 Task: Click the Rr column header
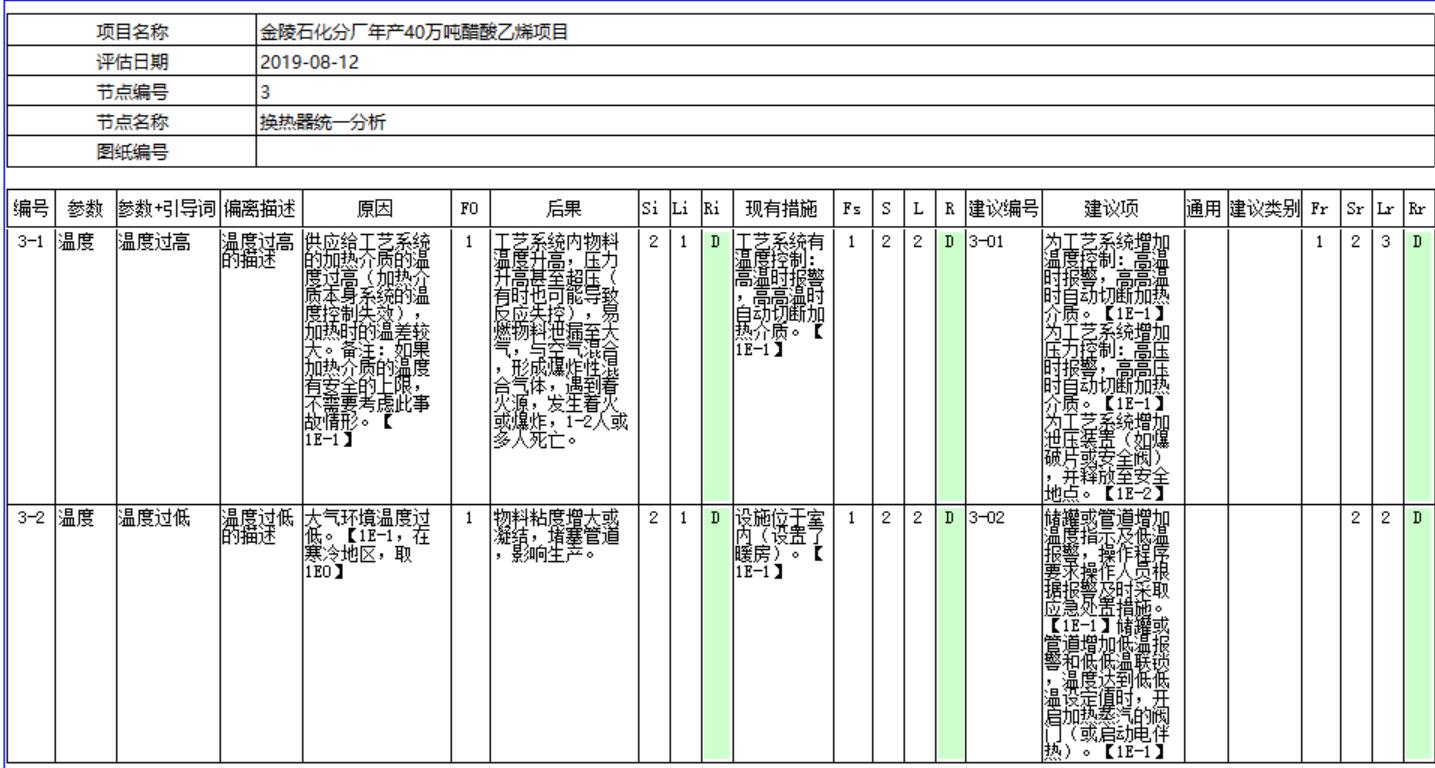click(x=1417, y=209)
